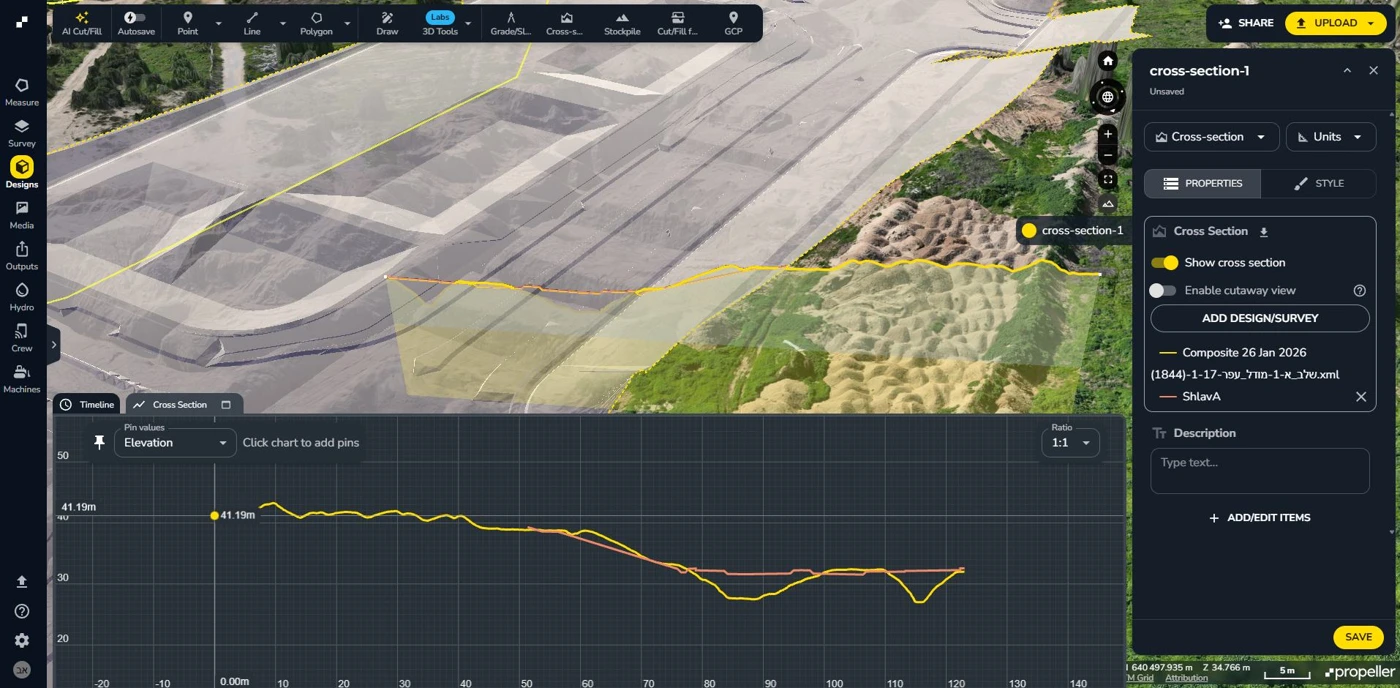Close the cross-section-1 panel
This screenshot has width=1400, height=688.
(x=1373, y=71)
